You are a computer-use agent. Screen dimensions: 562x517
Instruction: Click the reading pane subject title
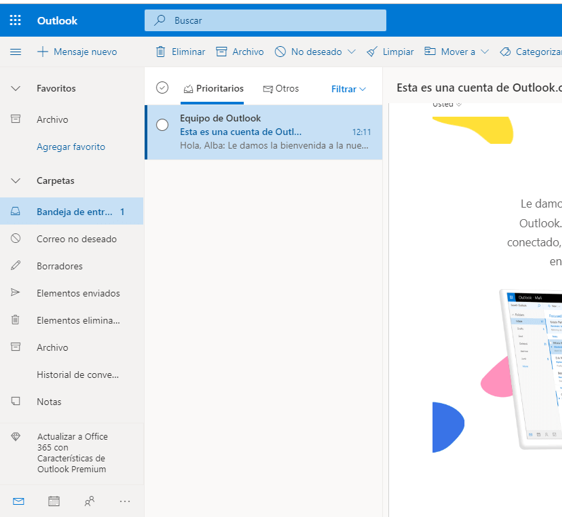(479, 87)
